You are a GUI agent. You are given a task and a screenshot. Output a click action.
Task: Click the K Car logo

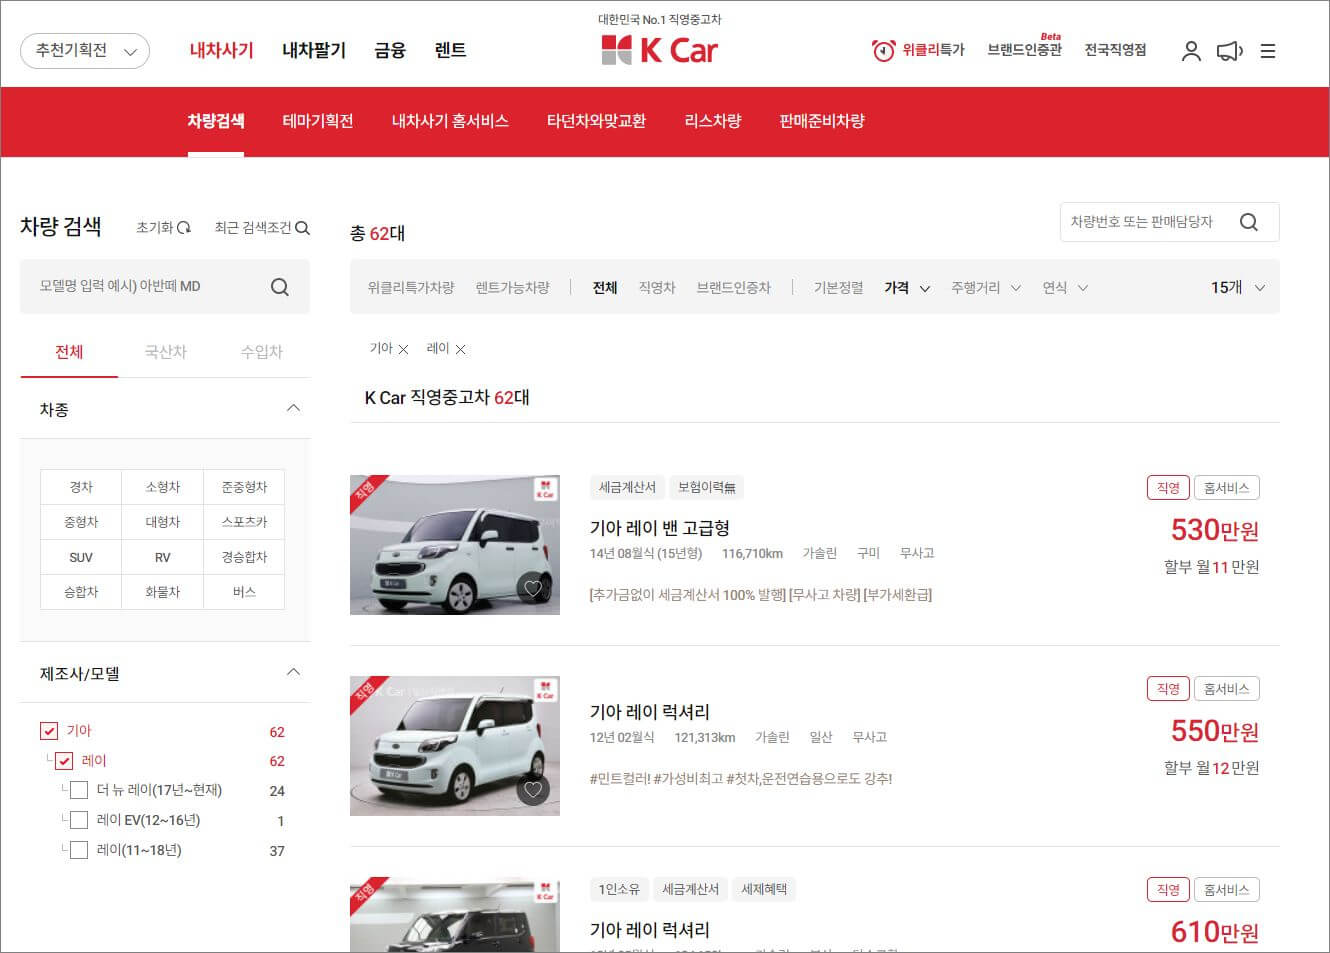click(x=659, y=49)
